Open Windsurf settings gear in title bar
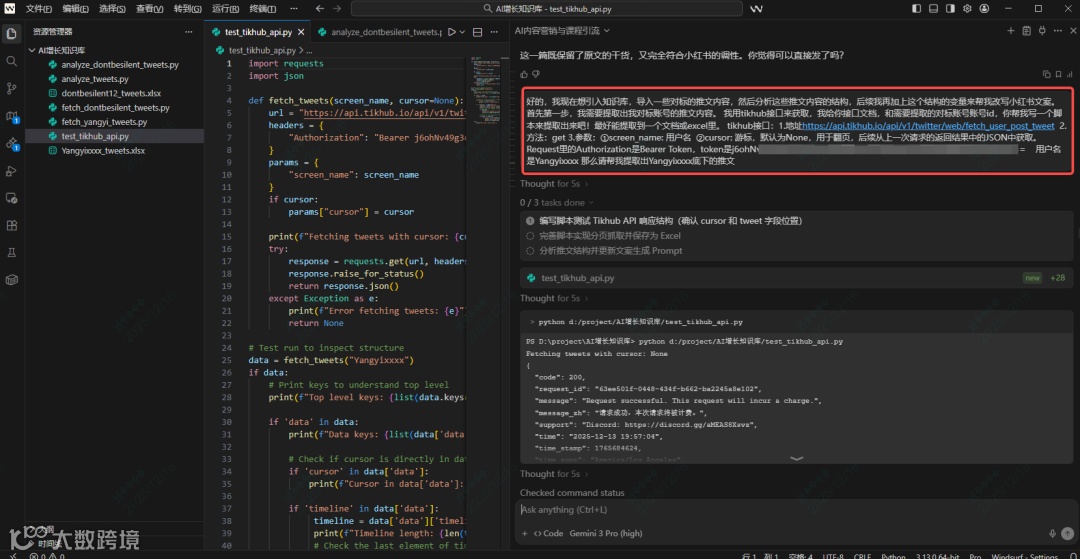The width and height of the screenshot is (1080, 559). click(x=967, y=9)
